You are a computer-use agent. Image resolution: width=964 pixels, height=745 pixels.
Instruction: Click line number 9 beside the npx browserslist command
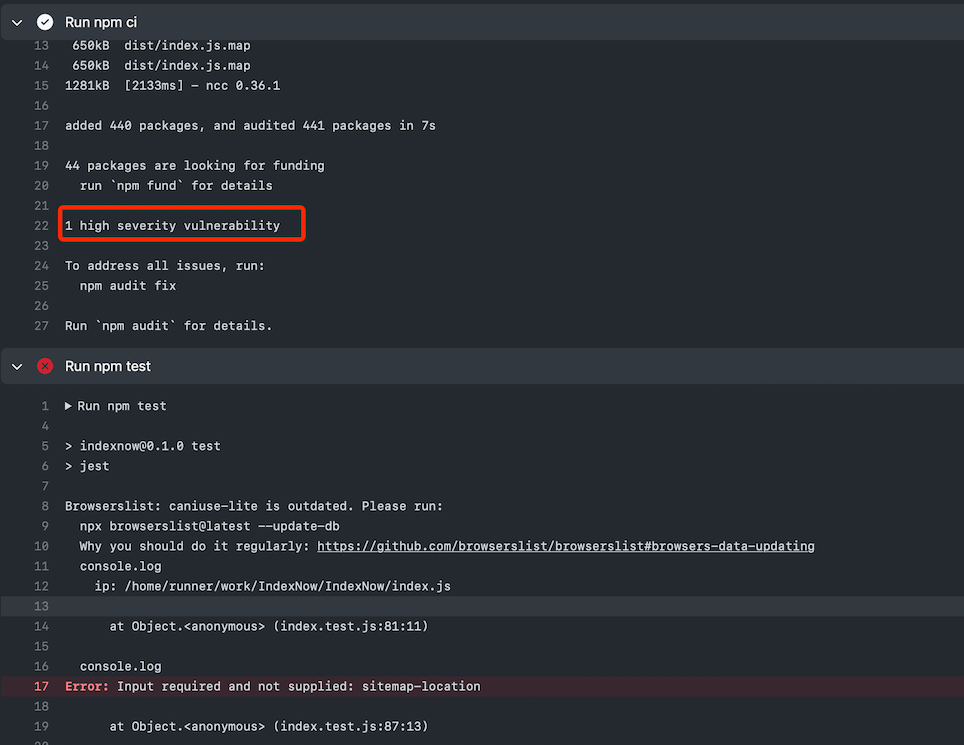(44, 526)
